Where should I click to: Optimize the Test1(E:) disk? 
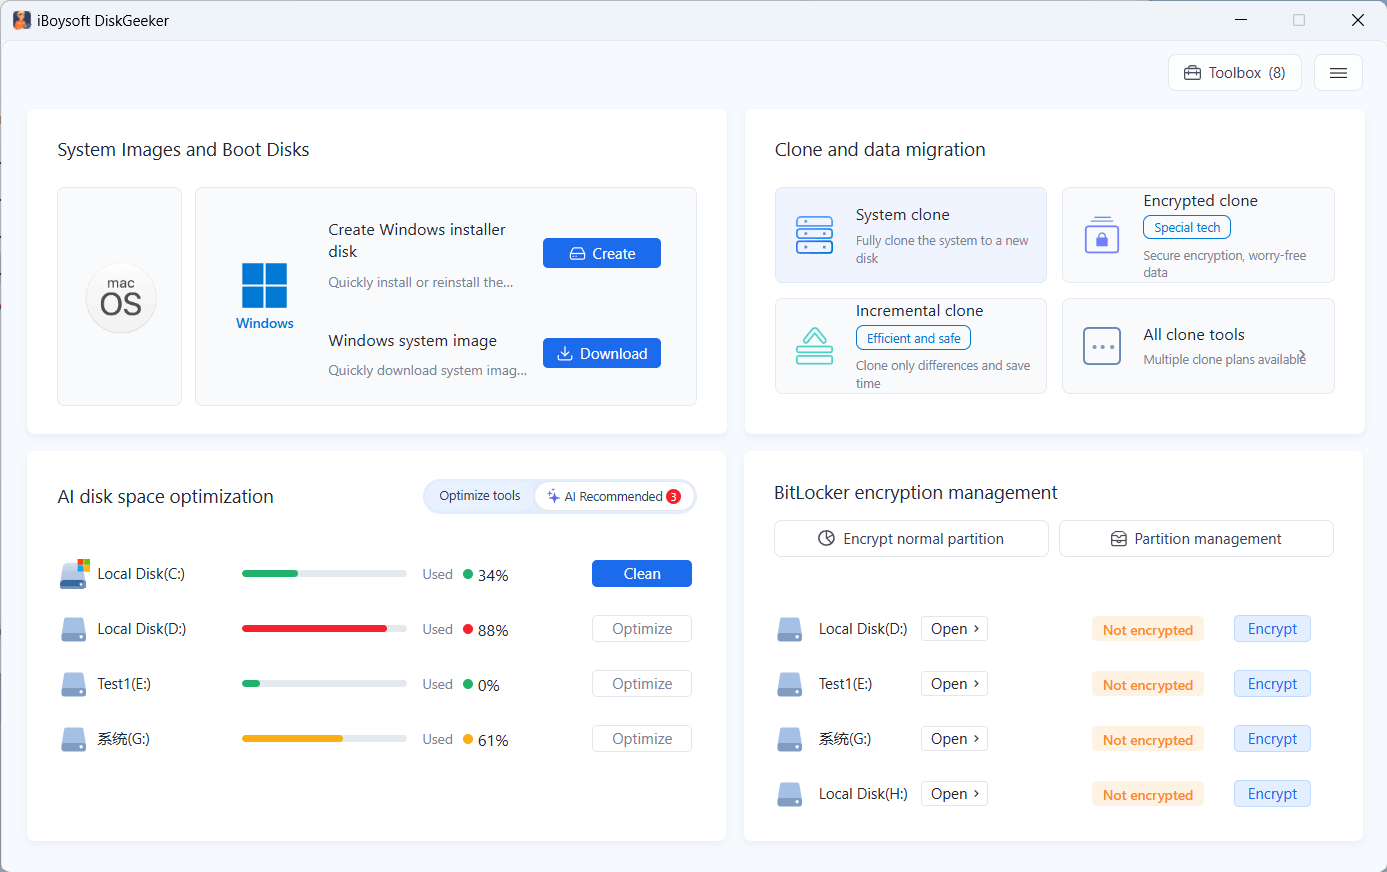[x=642, y=684]
